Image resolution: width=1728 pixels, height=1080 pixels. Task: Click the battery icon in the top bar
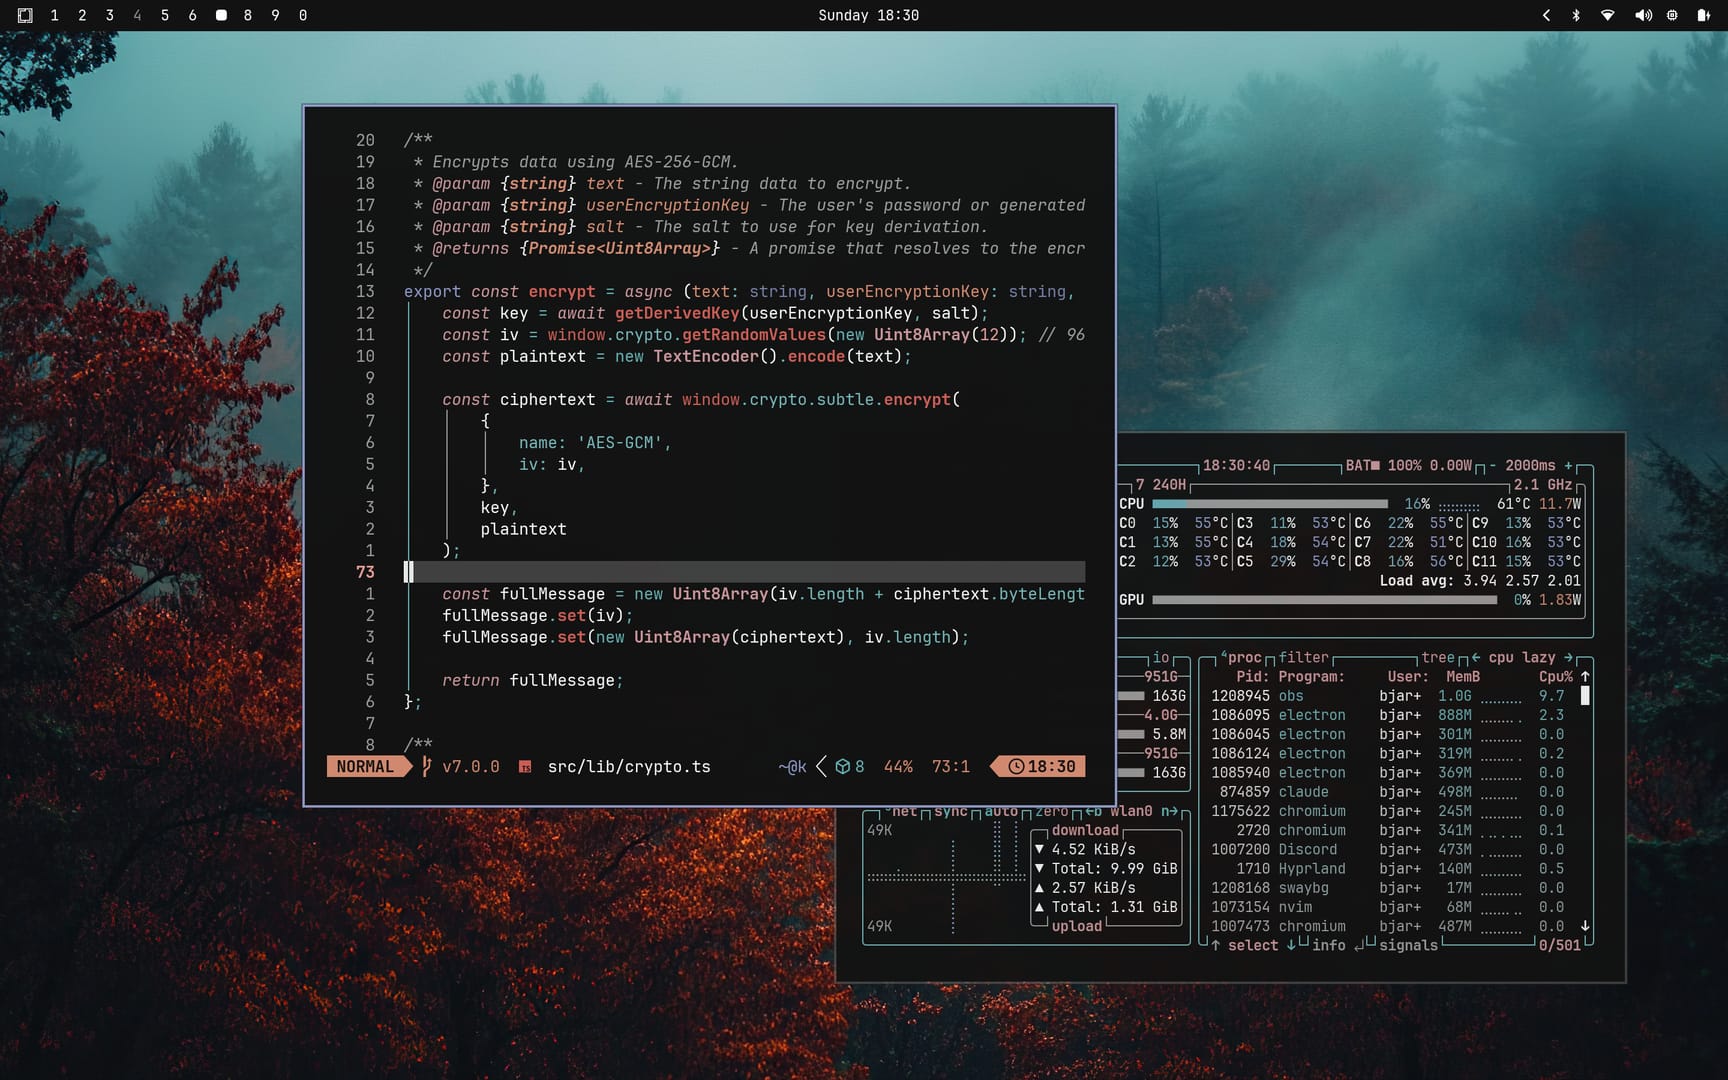1703,15
